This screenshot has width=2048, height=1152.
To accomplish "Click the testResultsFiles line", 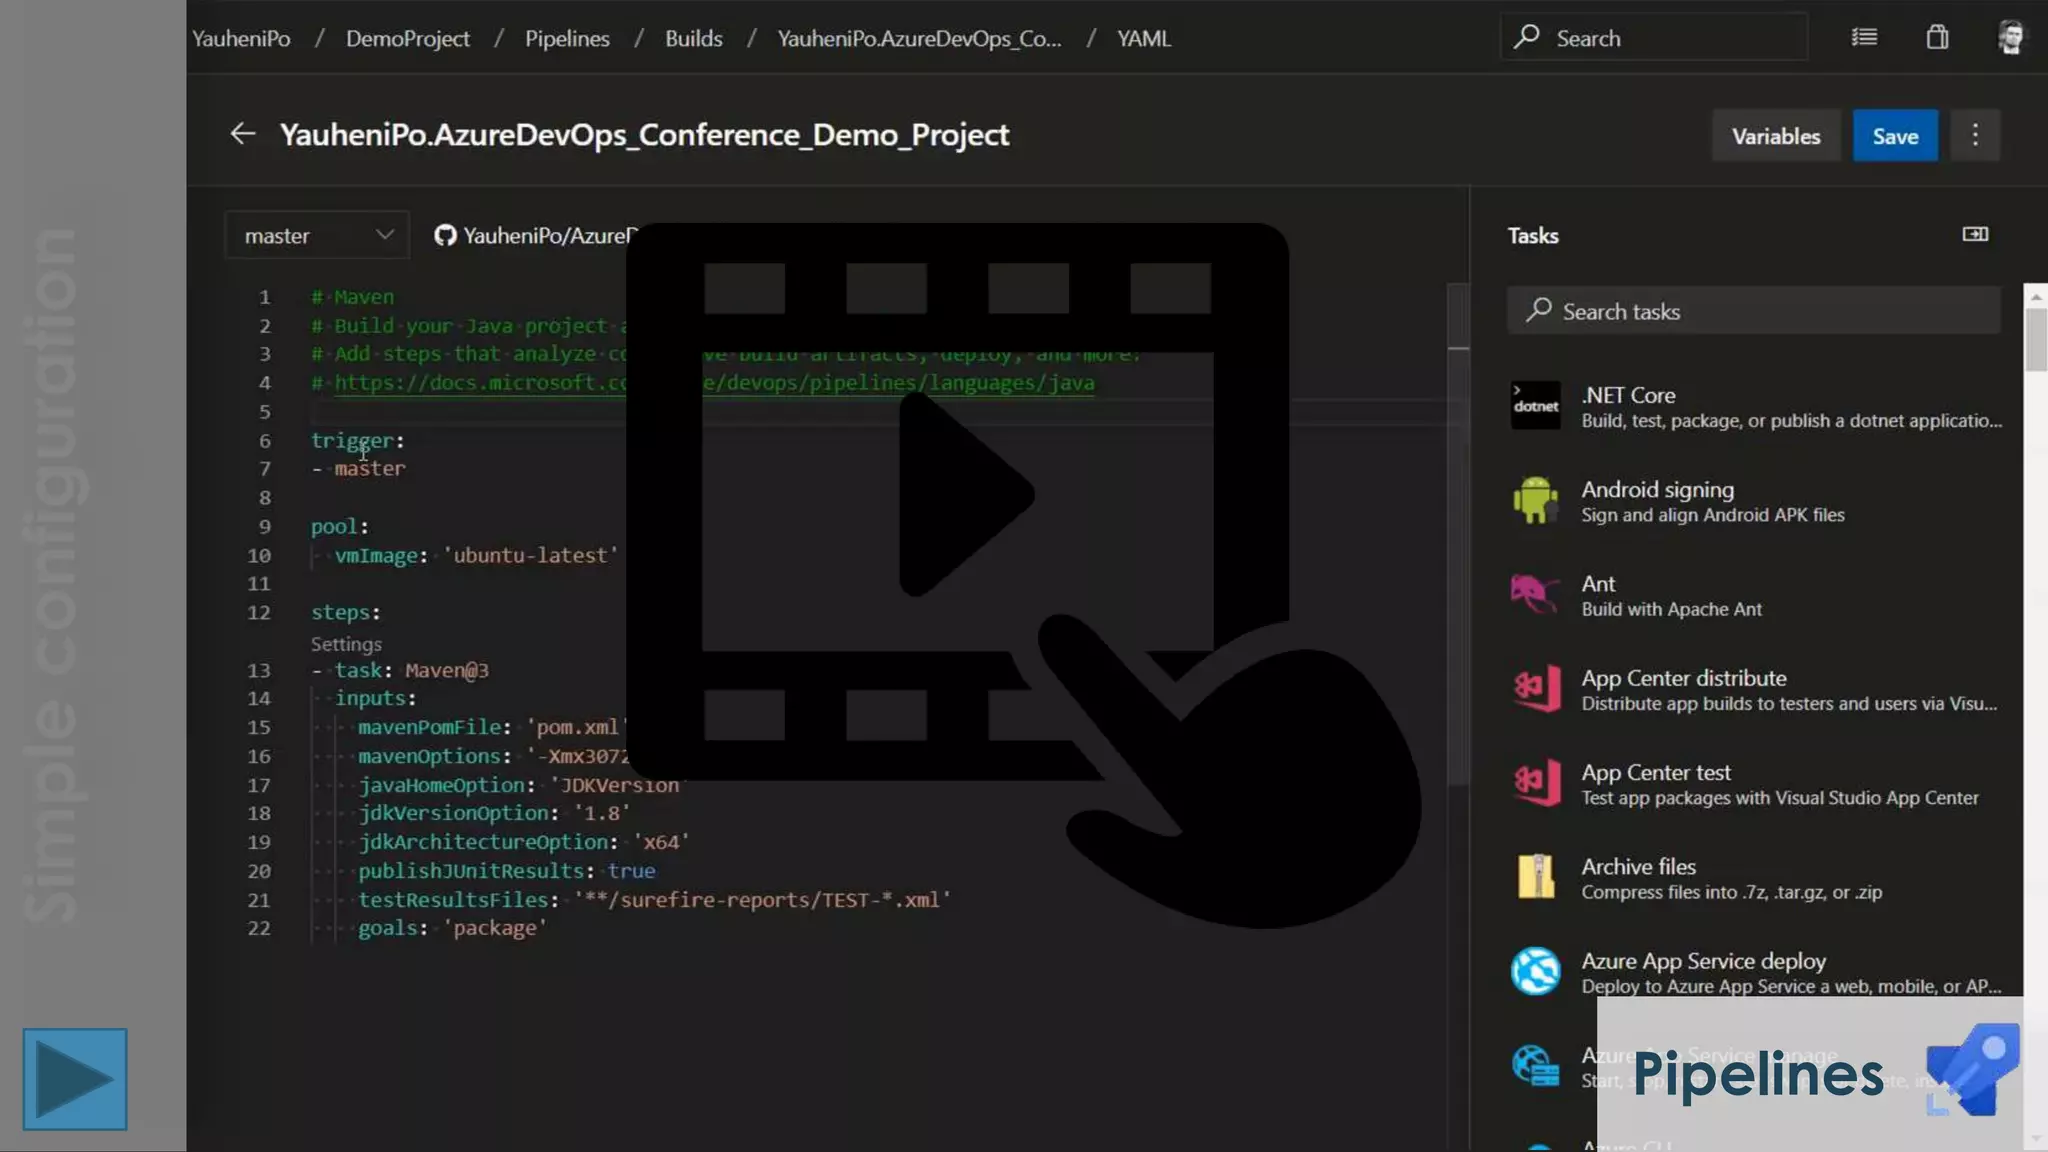I will [x=654, y=900].
